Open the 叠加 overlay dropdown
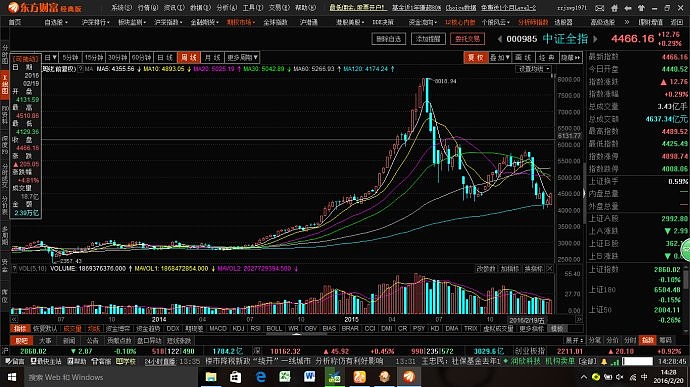690x387 pixels. coord(499,57)
